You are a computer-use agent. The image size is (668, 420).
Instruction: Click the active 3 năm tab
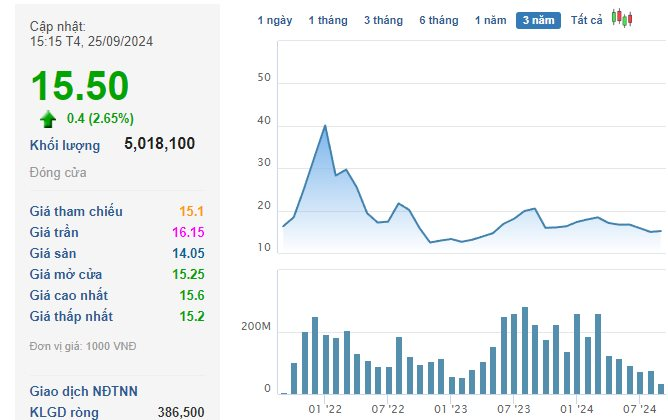point(538,20)
